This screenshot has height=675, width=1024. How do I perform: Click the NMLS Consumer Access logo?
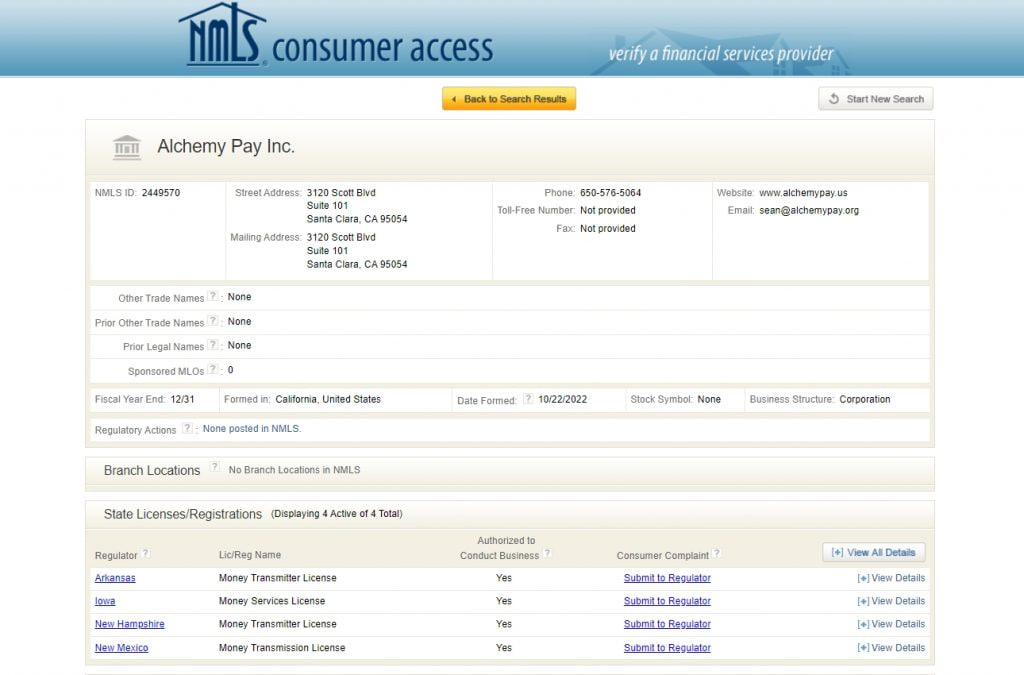[x=335, y=38]
